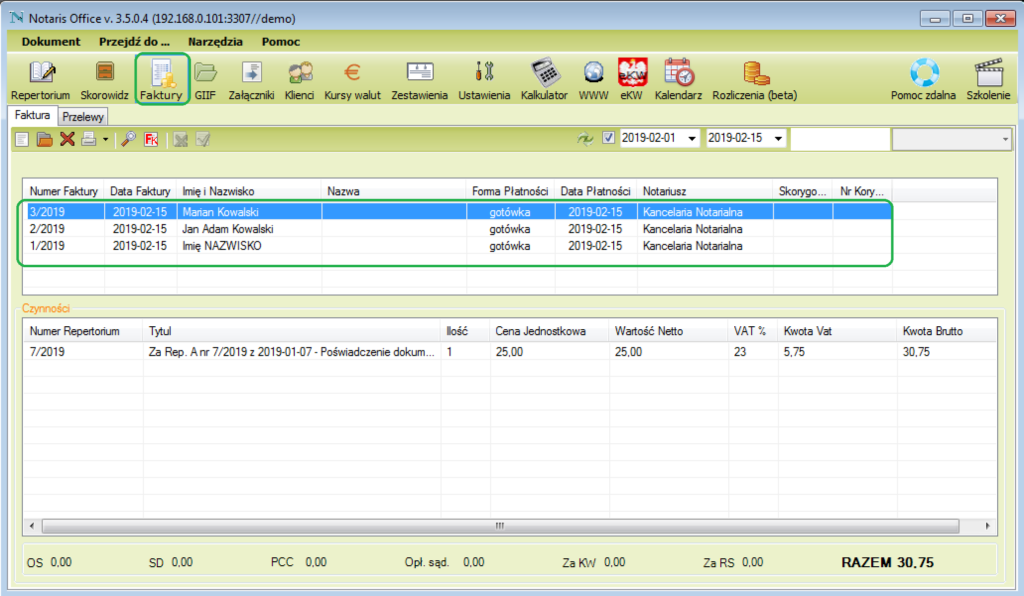
Task: Open the Faktury module
Action: 161,80
